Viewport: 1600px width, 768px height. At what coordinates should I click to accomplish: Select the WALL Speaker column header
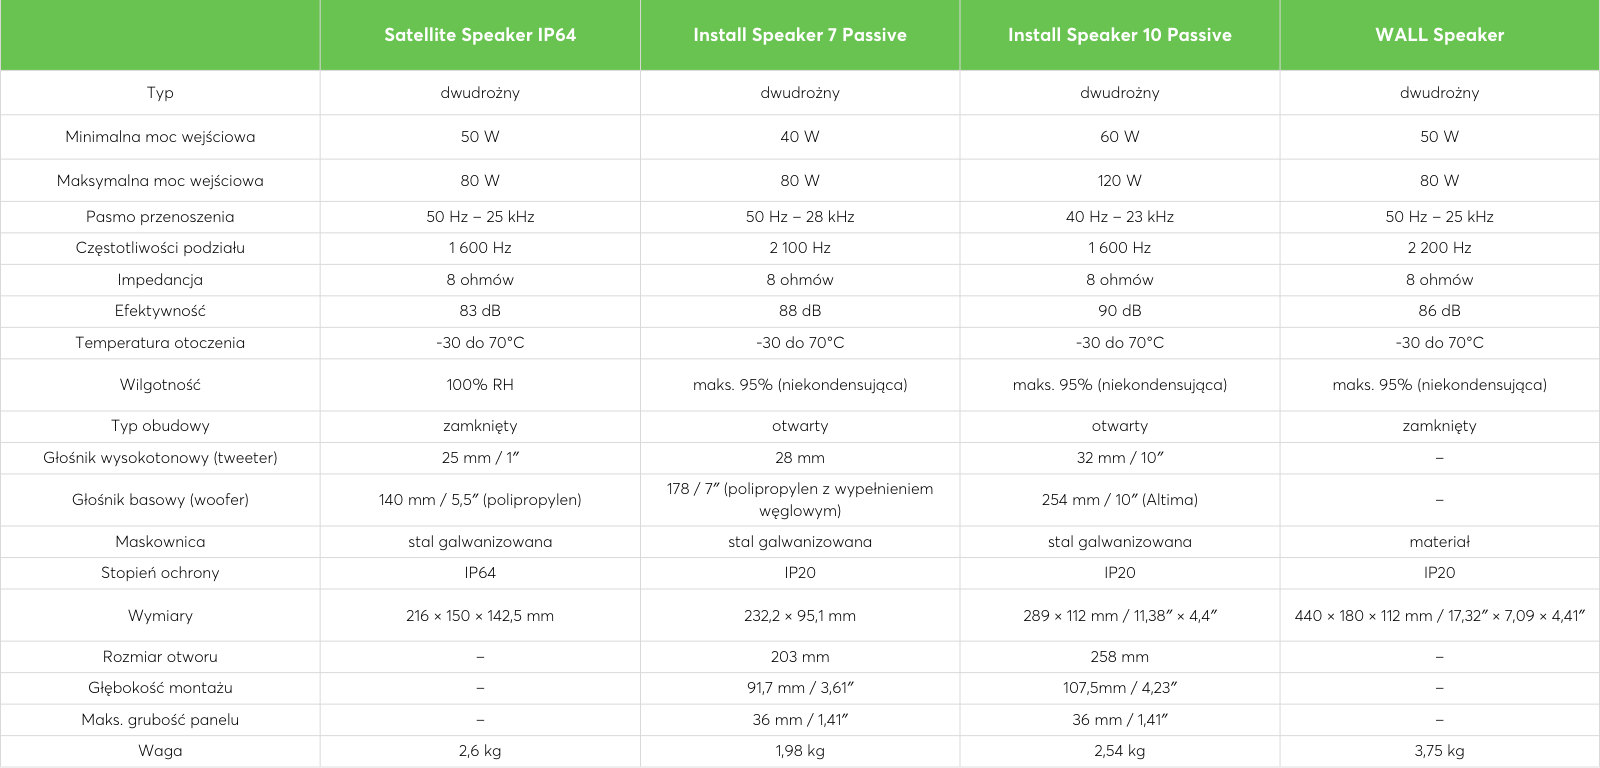click(x=1439, y=35)
